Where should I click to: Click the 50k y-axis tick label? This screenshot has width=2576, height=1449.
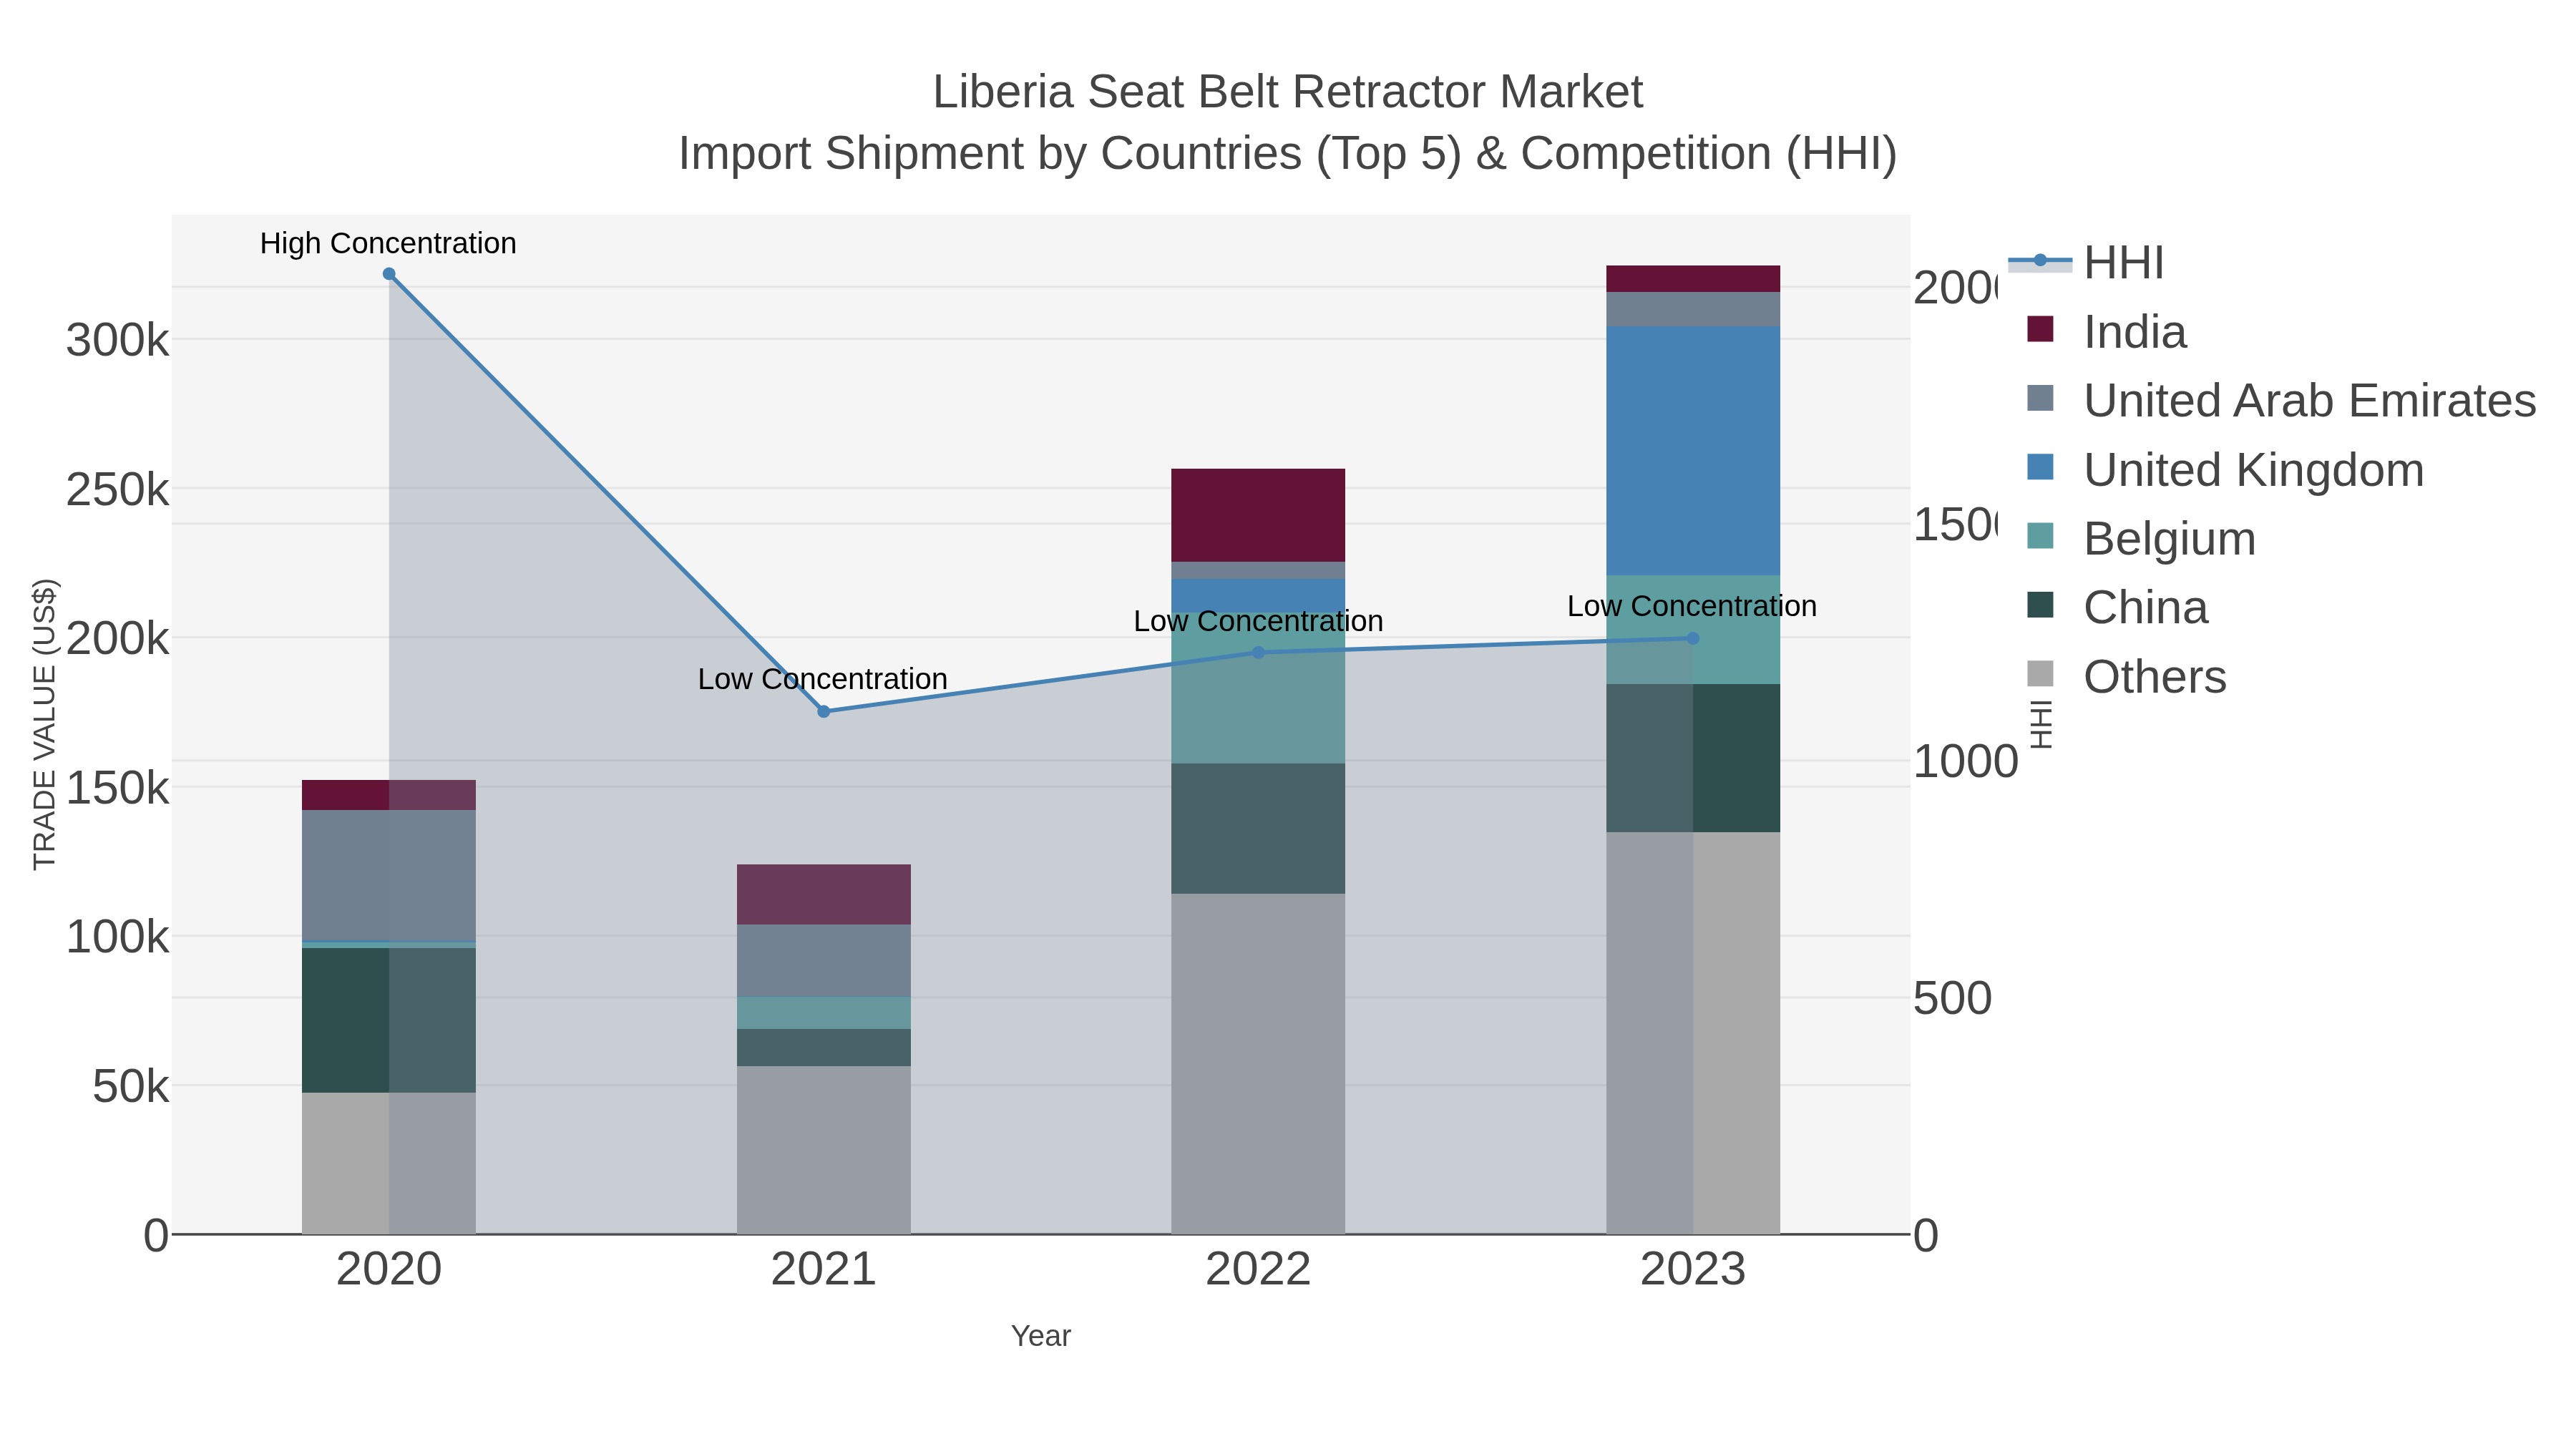[131, 1087]
